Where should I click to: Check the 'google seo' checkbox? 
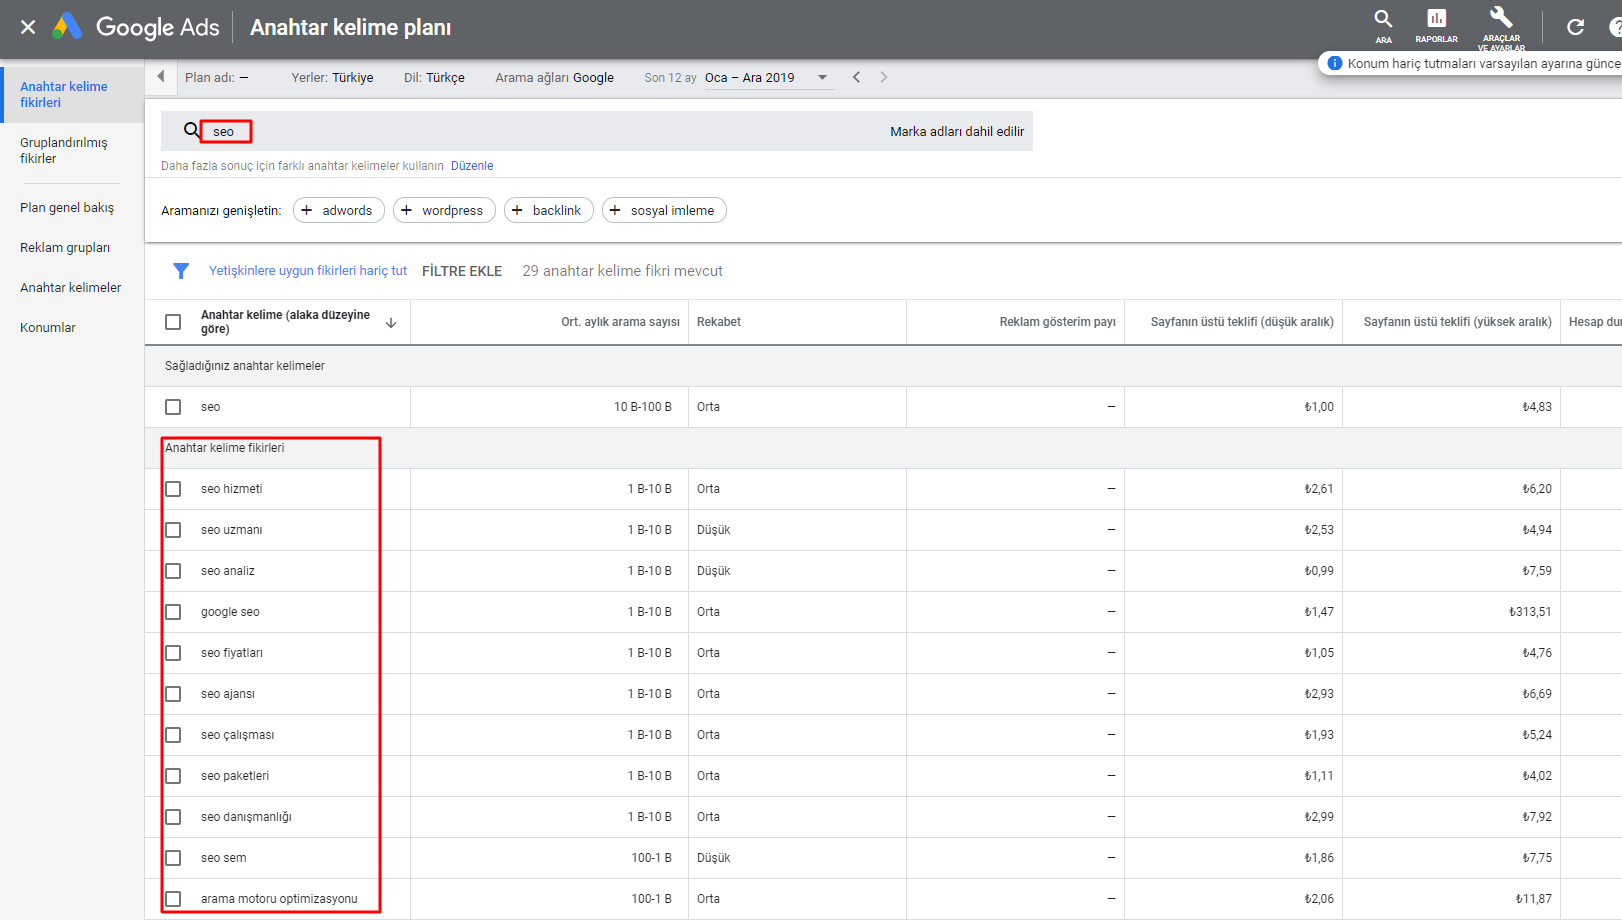tap(173, 612)
